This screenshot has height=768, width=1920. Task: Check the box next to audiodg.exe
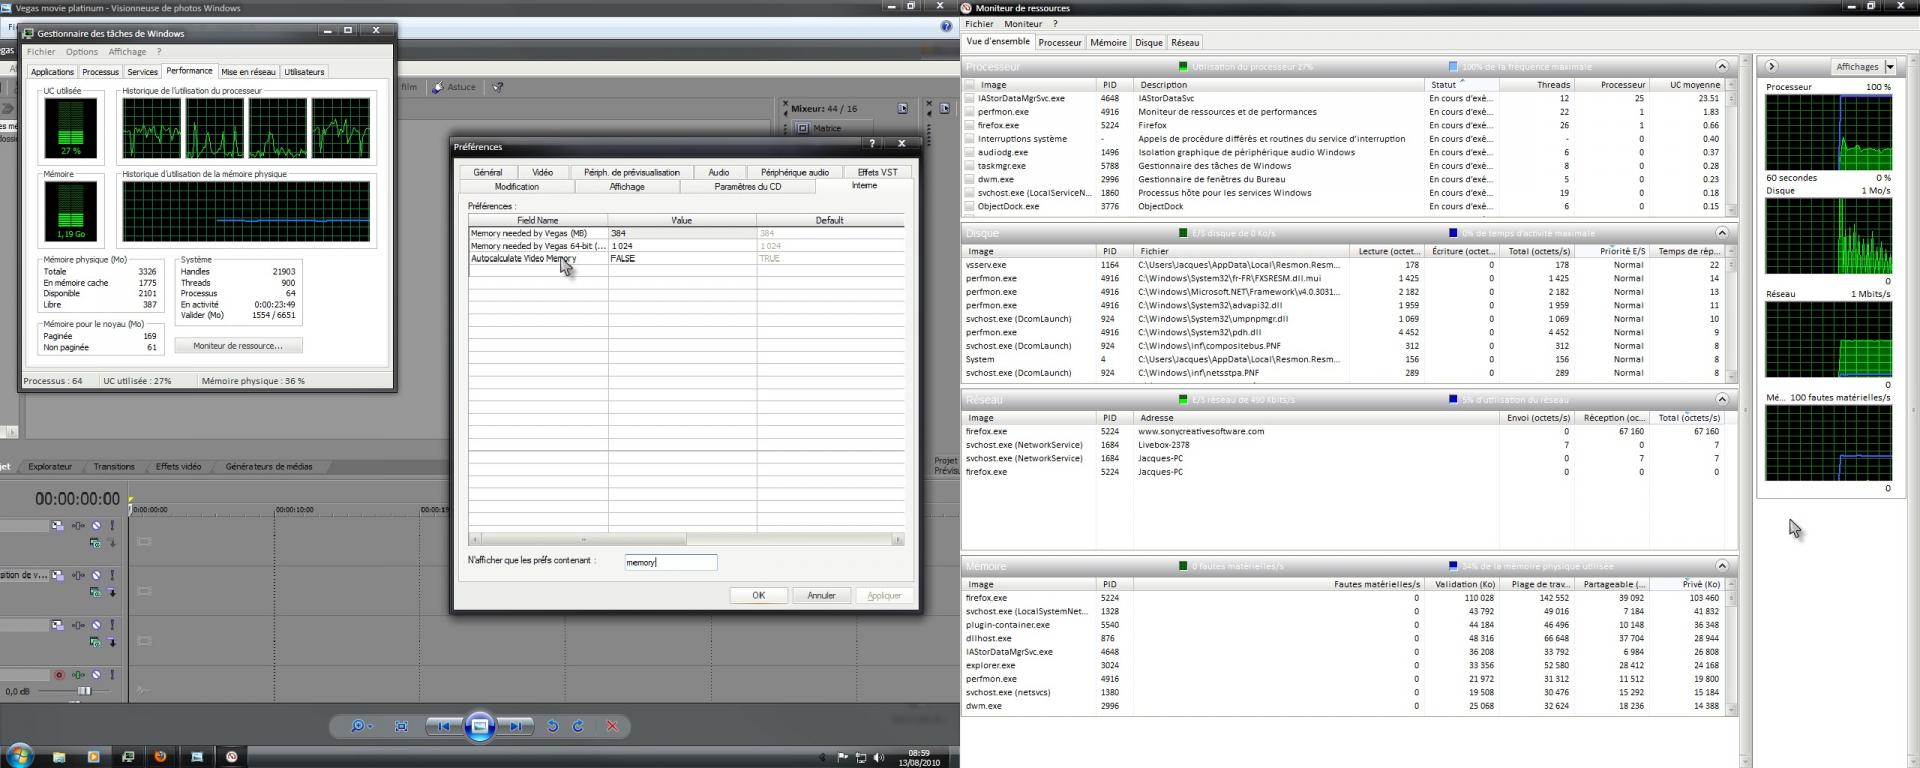tap(969, 153)
